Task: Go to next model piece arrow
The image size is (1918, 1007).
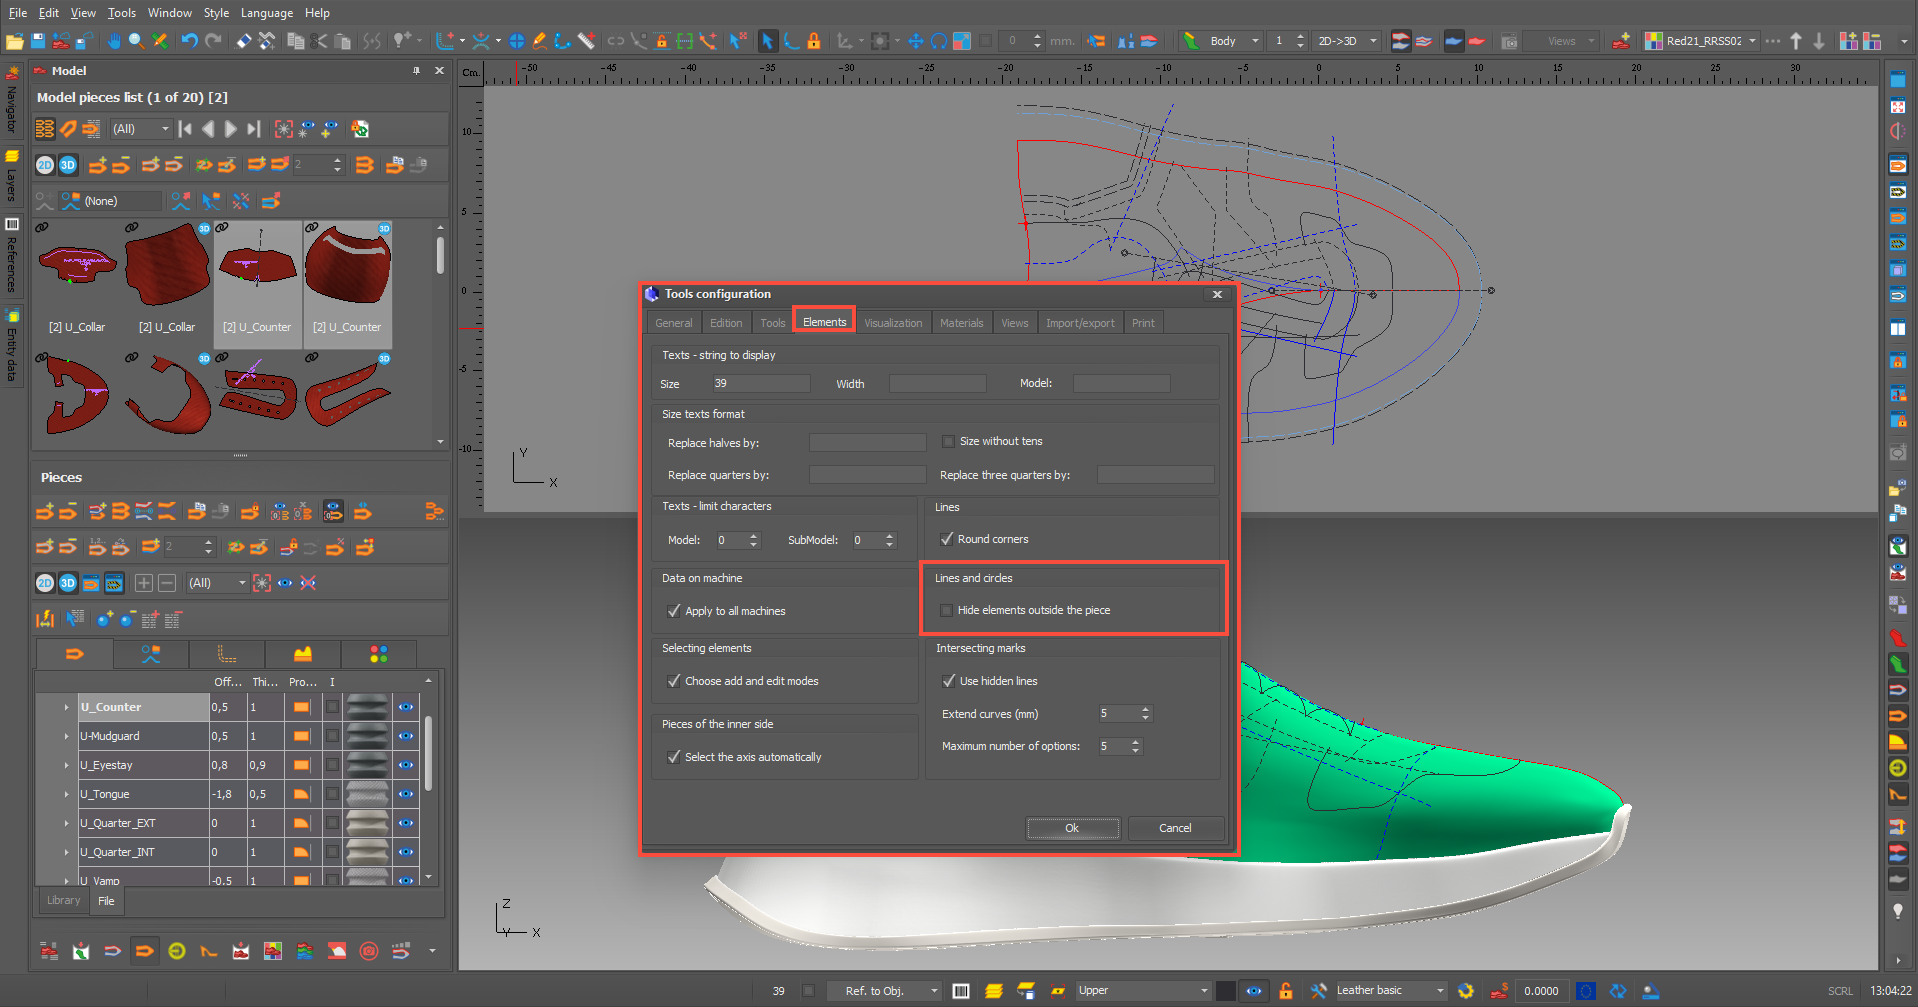Action: (x=231, y=129)
